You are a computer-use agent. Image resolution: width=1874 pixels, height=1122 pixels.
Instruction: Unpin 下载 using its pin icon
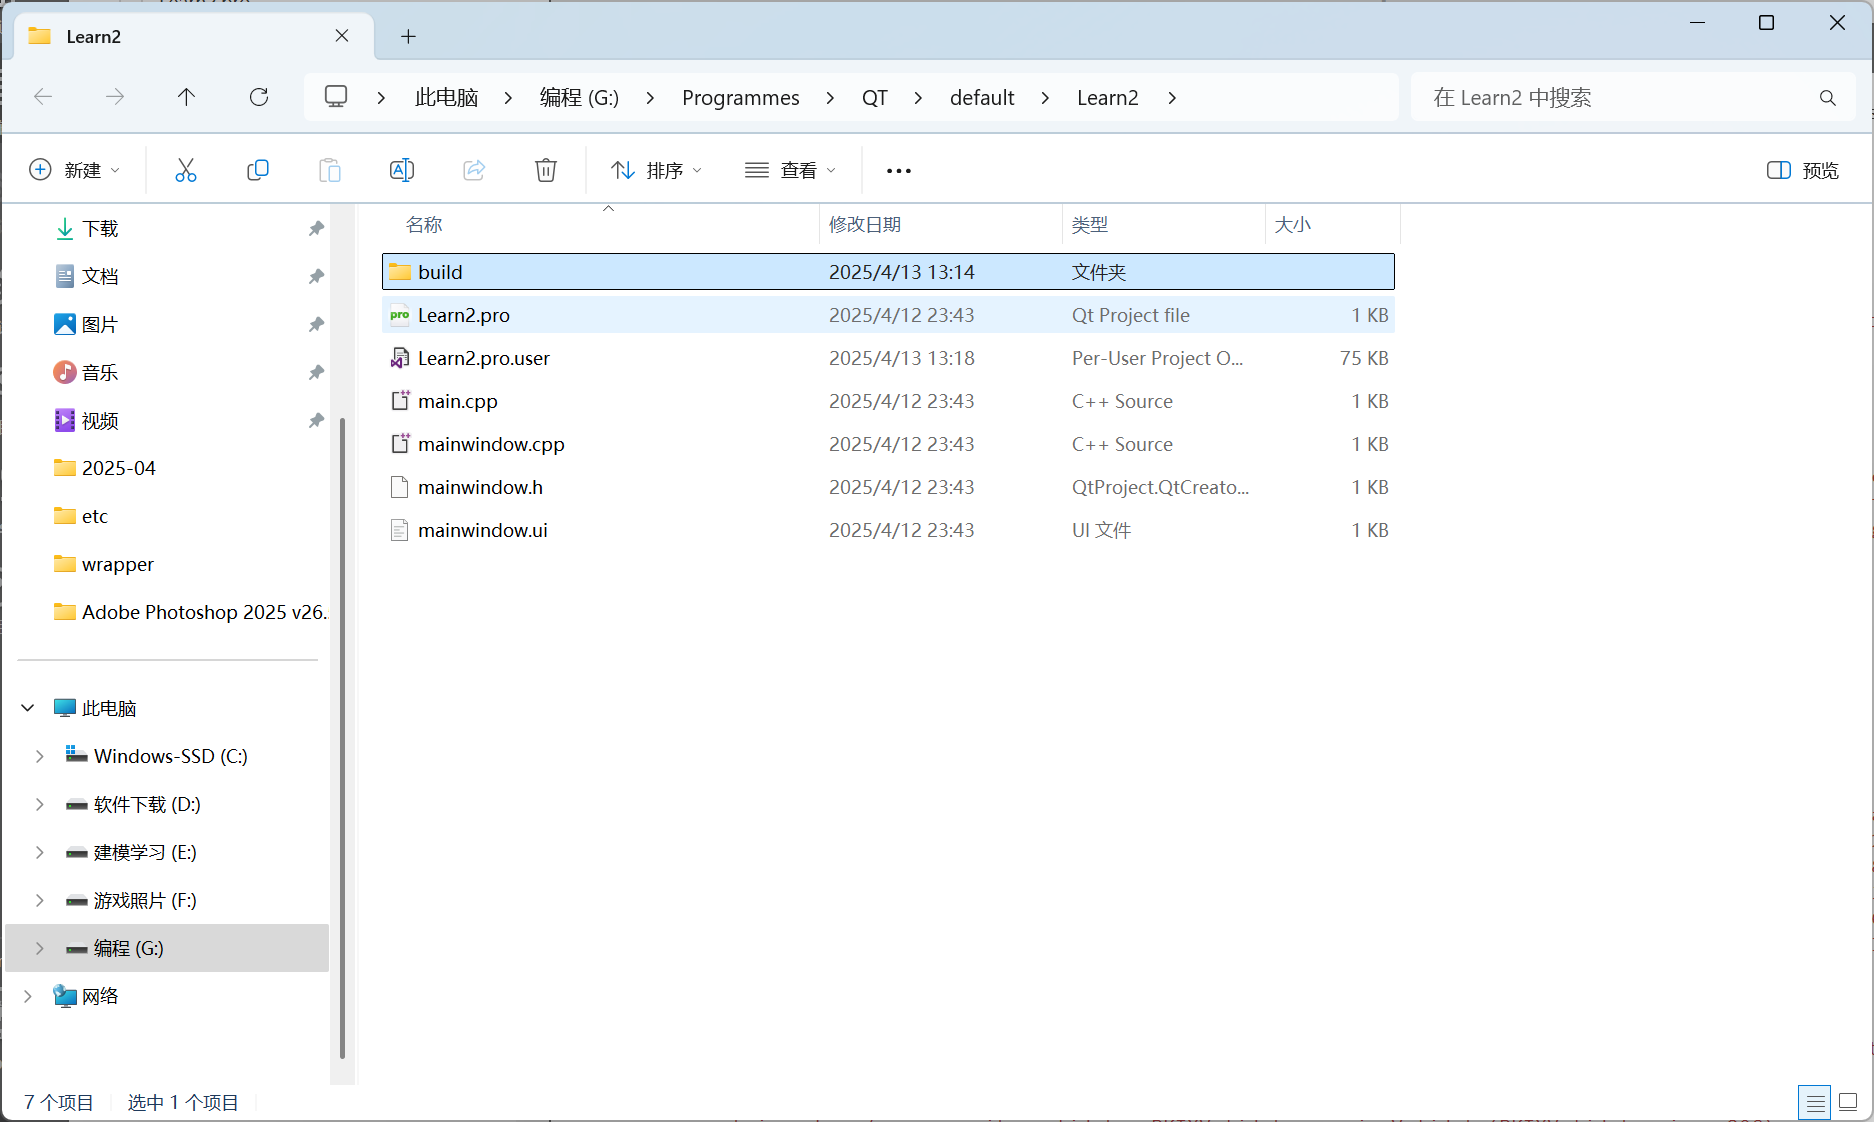tap(316, 229)
